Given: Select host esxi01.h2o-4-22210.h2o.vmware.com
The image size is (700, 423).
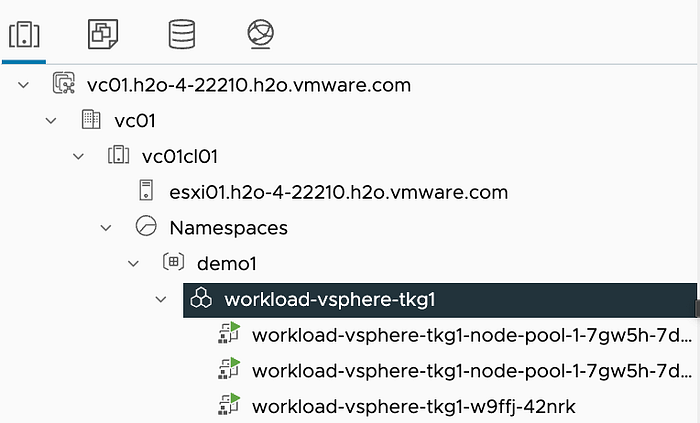Looking at the screenshot, I should pos(338,192).
